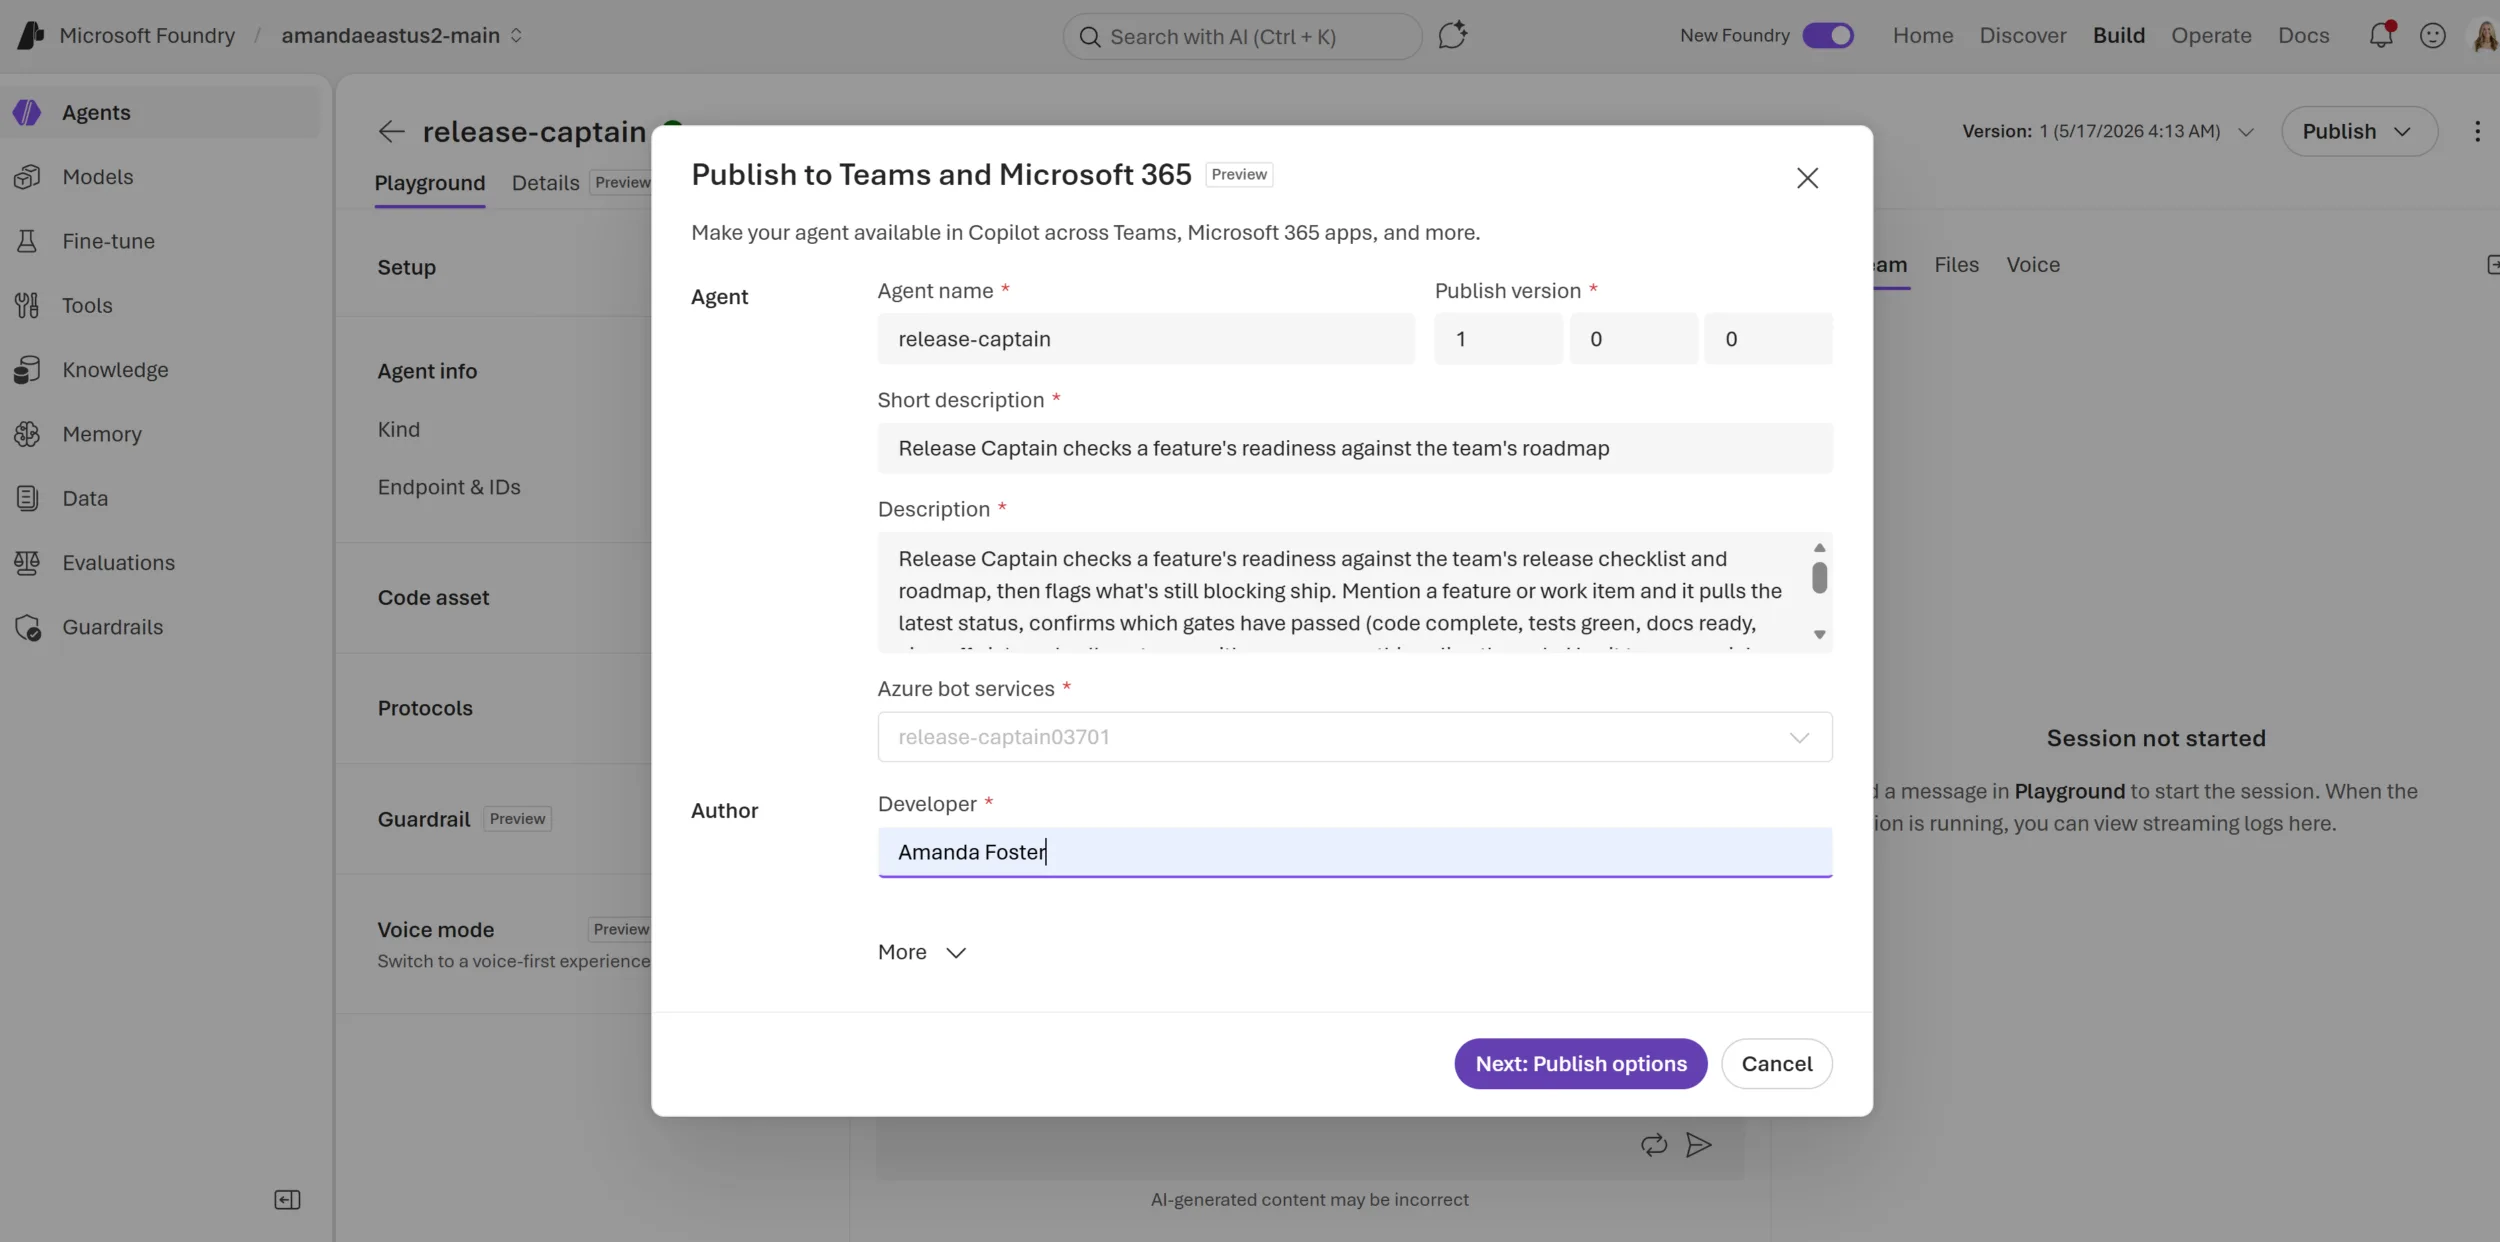
Task: Click the Search with AI box
Action: coord(1241,37)
